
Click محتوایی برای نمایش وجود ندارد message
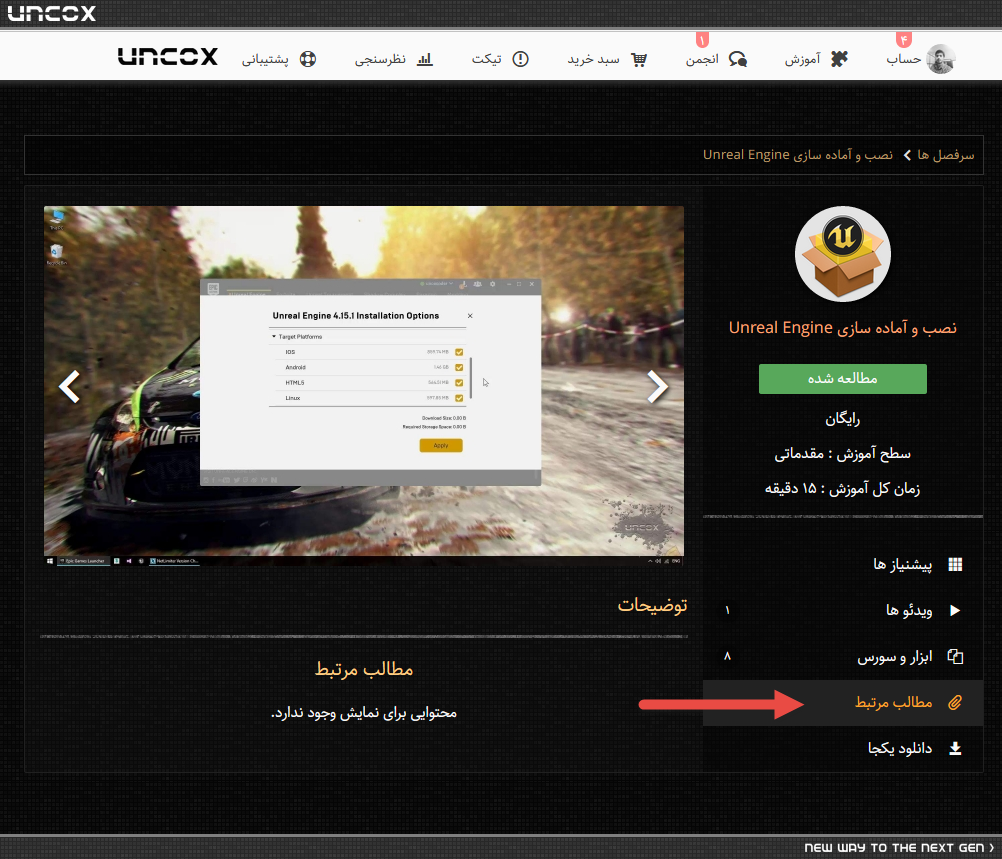(x=364, y=713)
